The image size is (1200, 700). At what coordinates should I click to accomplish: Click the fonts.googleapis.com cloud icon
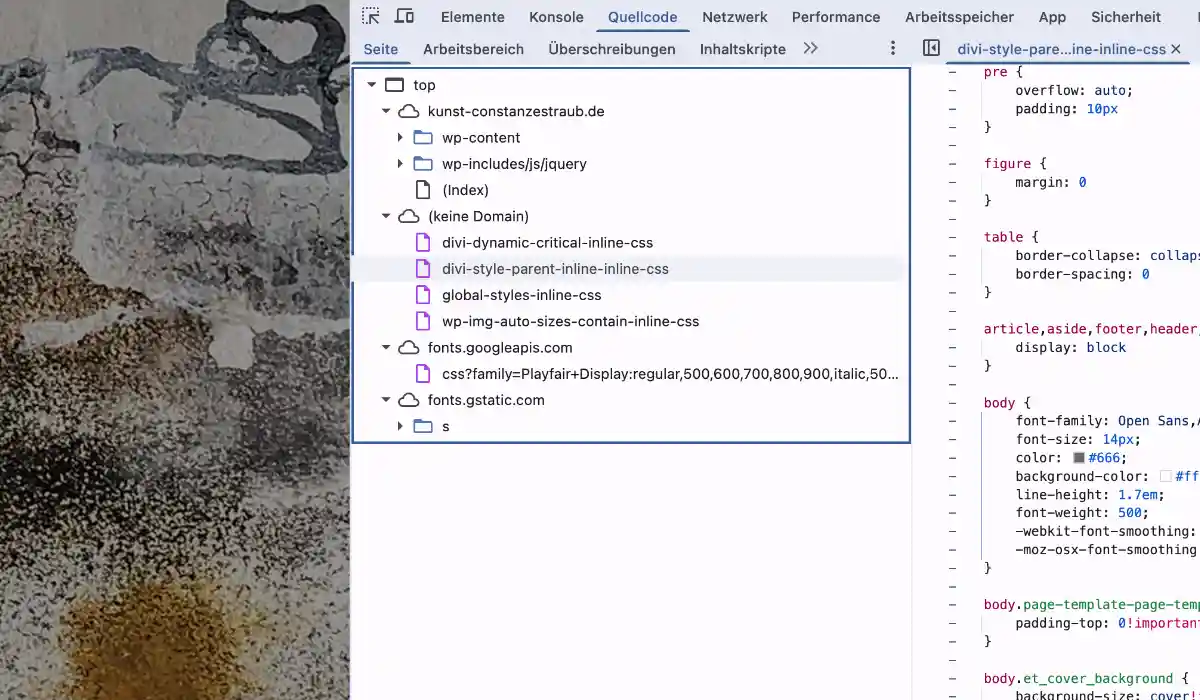pyautogui.click(x=409, y=348)
